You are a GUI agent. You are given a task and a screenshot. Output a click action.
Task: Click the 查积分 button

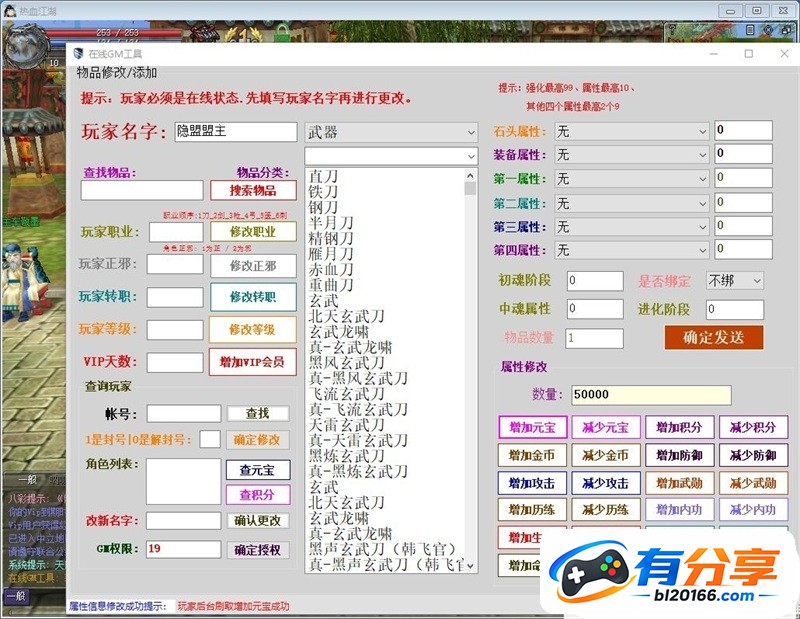tap(258, 494)
